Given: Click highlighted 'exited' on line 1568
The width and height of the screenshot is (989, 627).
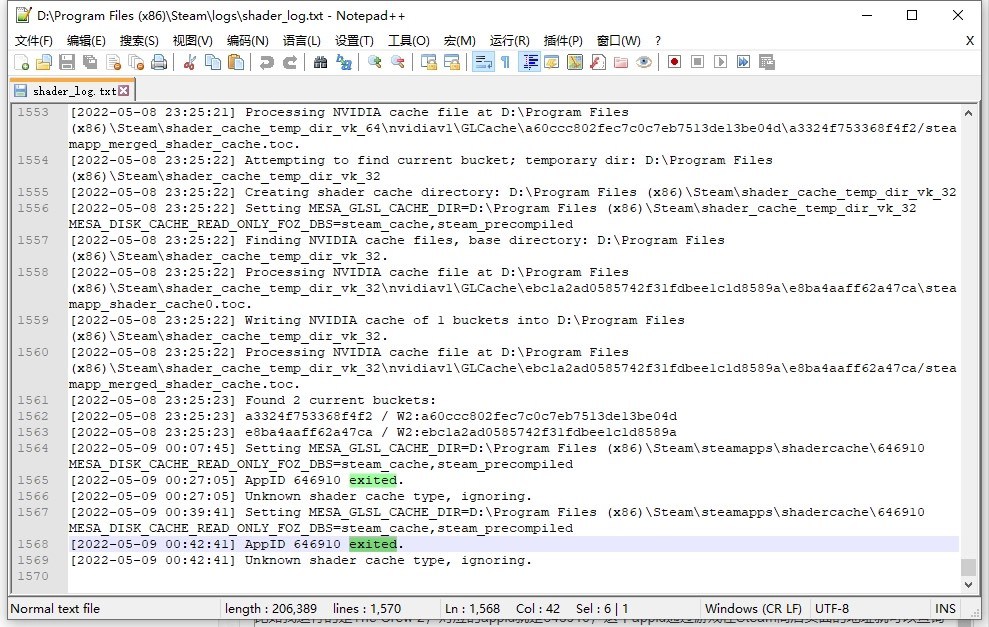Looking at the screenshot, I should point(373,544).
